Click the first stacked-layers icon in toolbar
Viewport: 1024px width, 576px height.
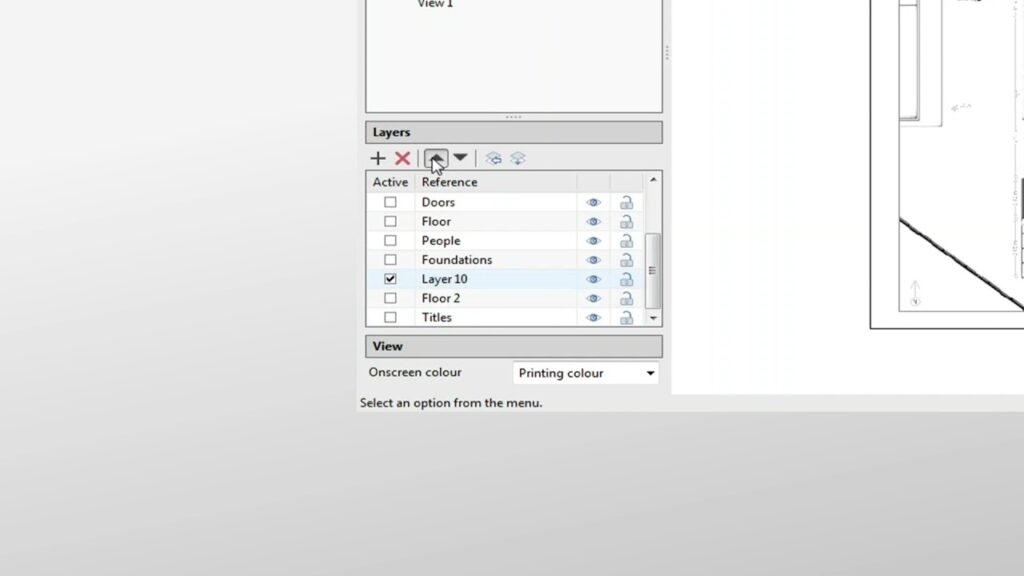pyautogui.click(x=493, y=158)
